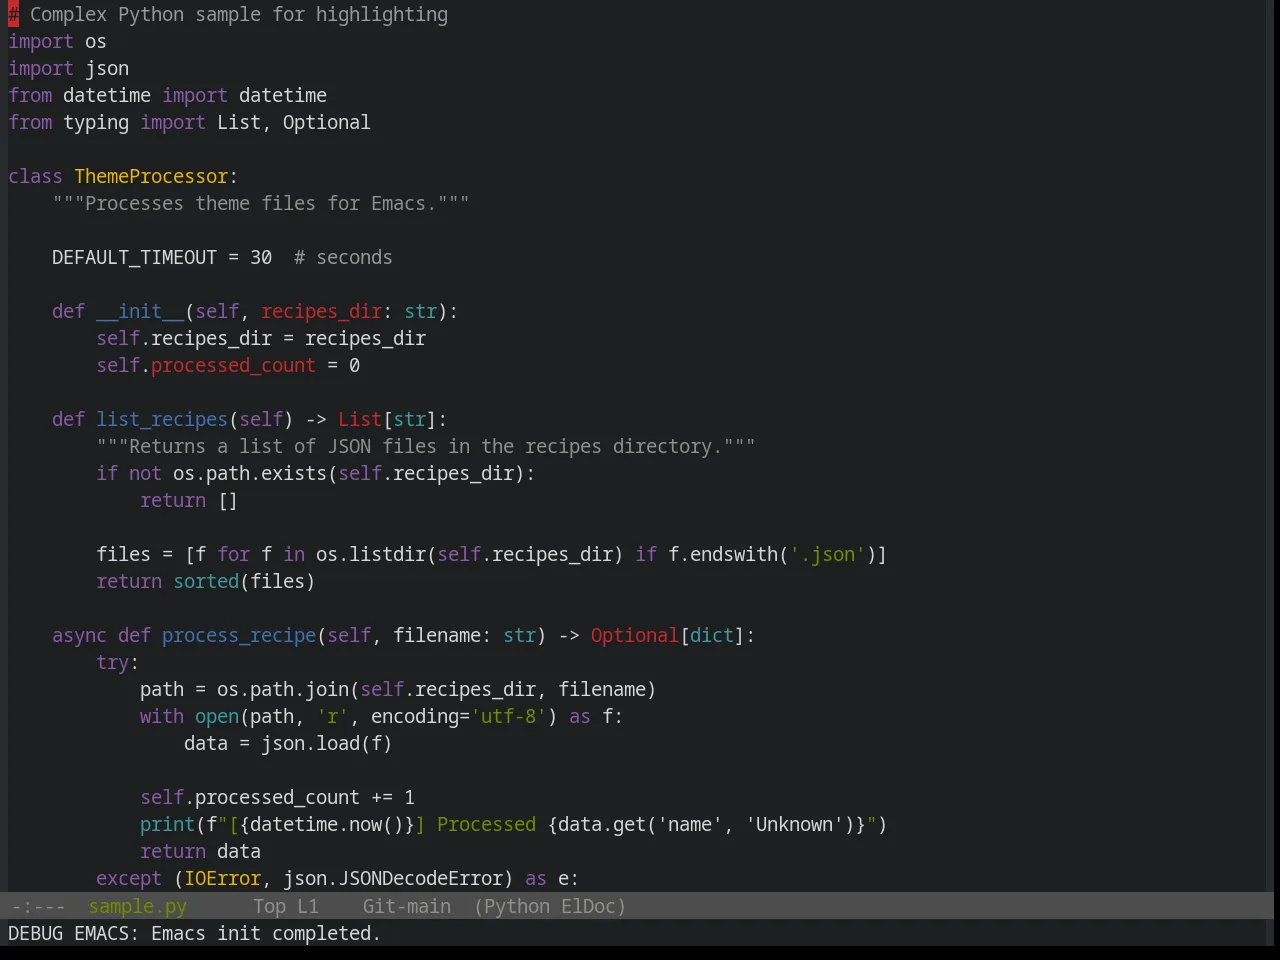Click 'self.processed_count = 0' attribute
This screenshot has height=960, width=1280.
[x=228, y=365]
